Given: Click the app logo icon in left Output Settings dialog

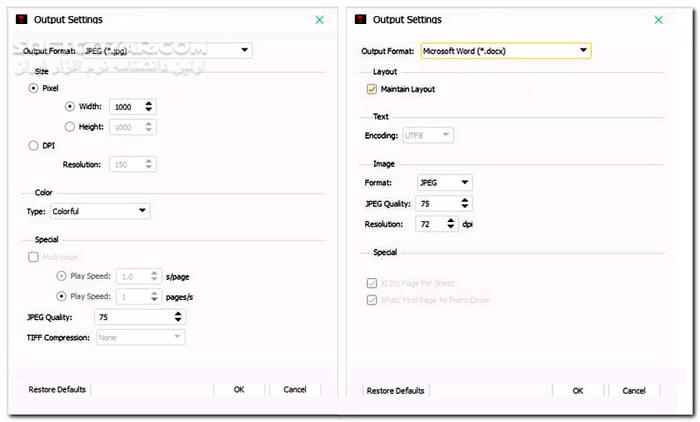Looking at the screenshot, I should (21, 19).
